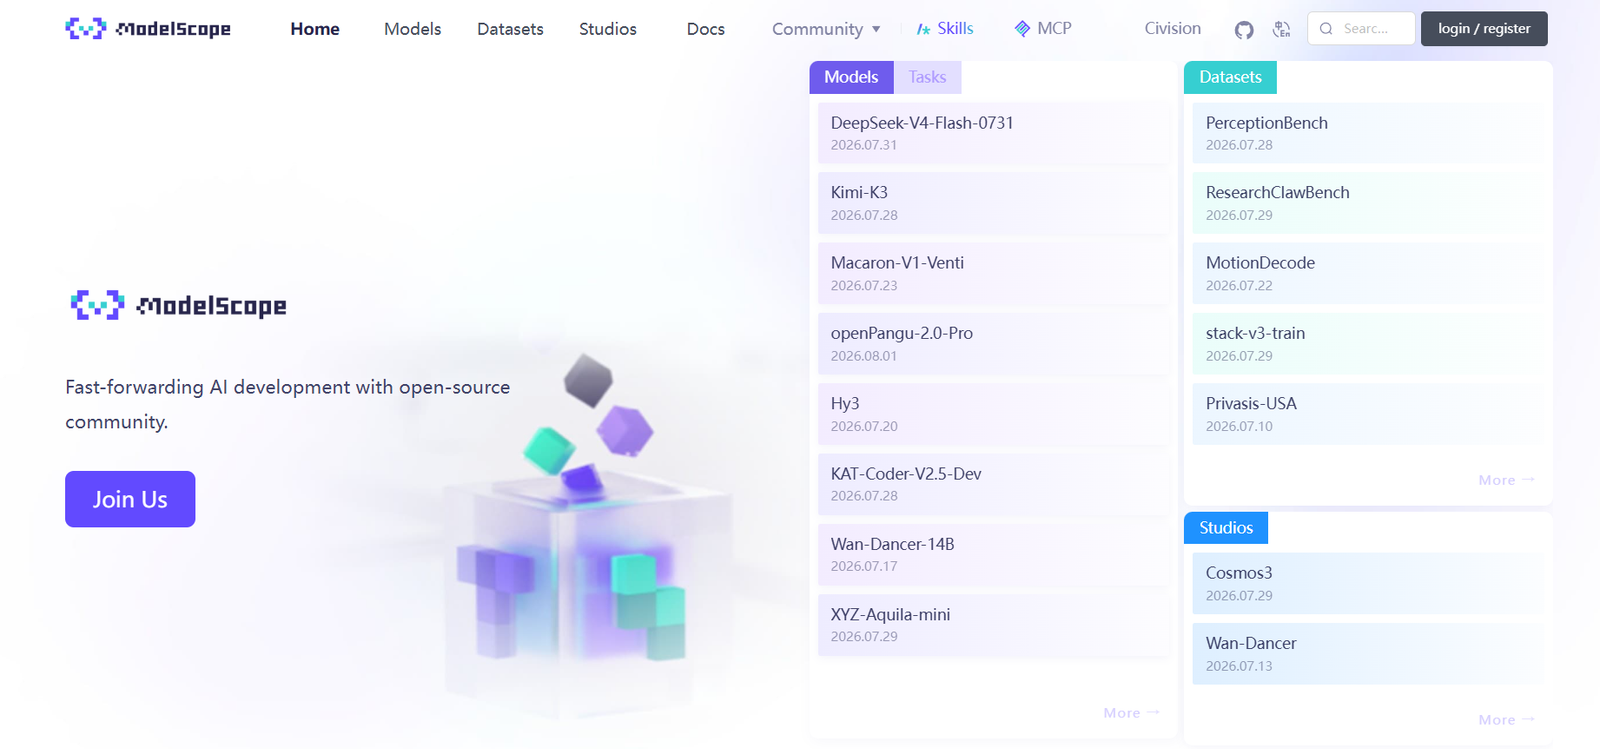Open the openPangu-2.0-Pro model card
This screenshot has height=749, width=1600.
[993, 344]
